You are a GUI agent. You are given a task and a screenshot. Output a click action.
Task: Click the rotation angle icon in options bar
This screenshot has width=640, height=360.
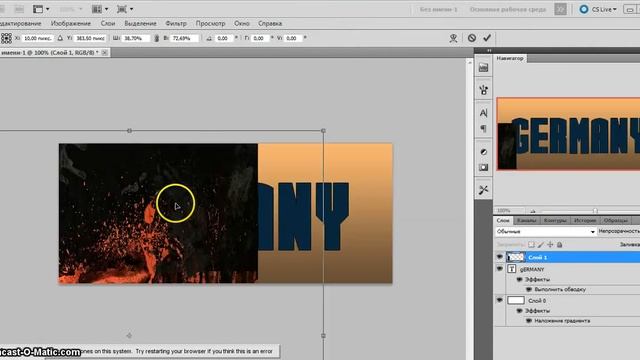click(x=209, y=38)
